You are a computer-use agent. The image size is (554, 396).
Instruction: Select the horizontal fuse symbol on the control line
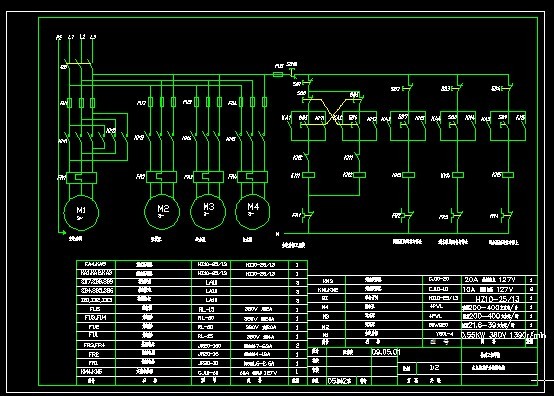pyautogui.click(x=278, y=75)
